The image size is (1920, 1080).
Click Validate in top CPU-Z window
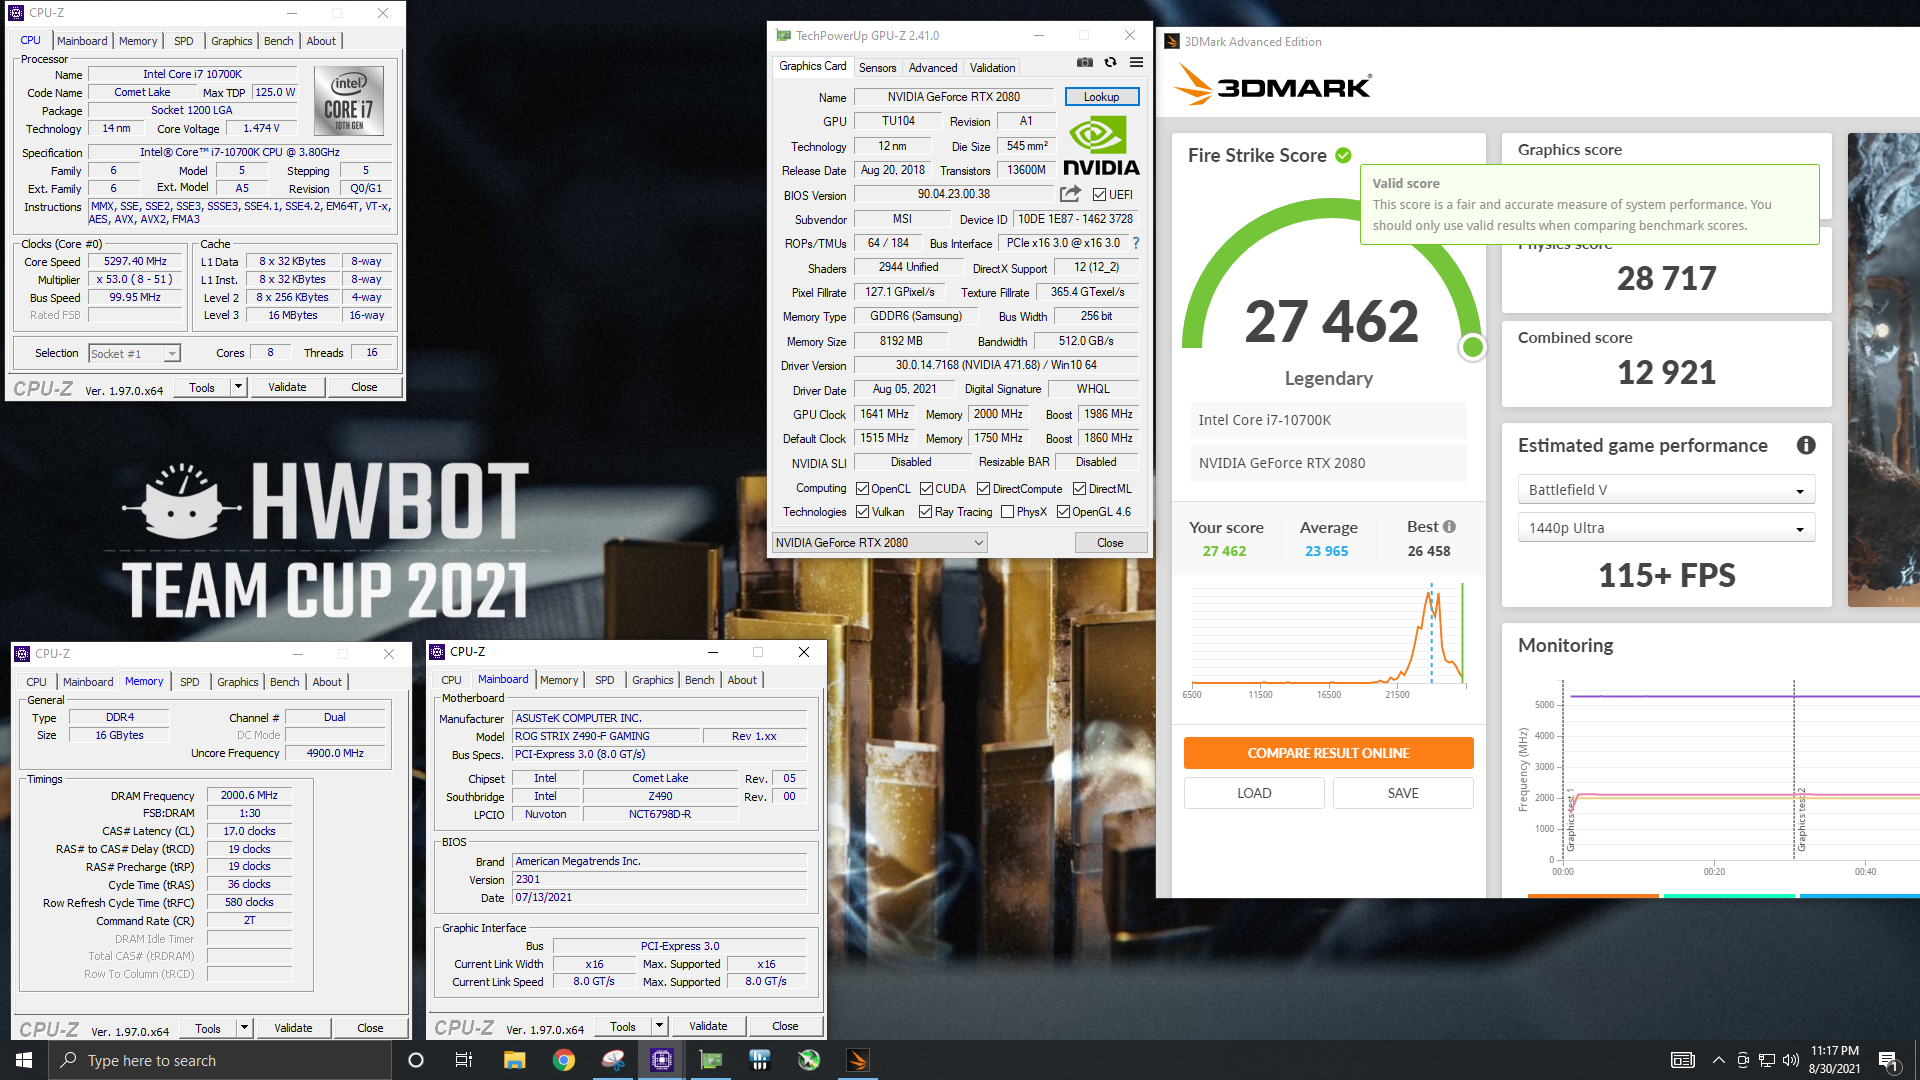coord(287,387)
